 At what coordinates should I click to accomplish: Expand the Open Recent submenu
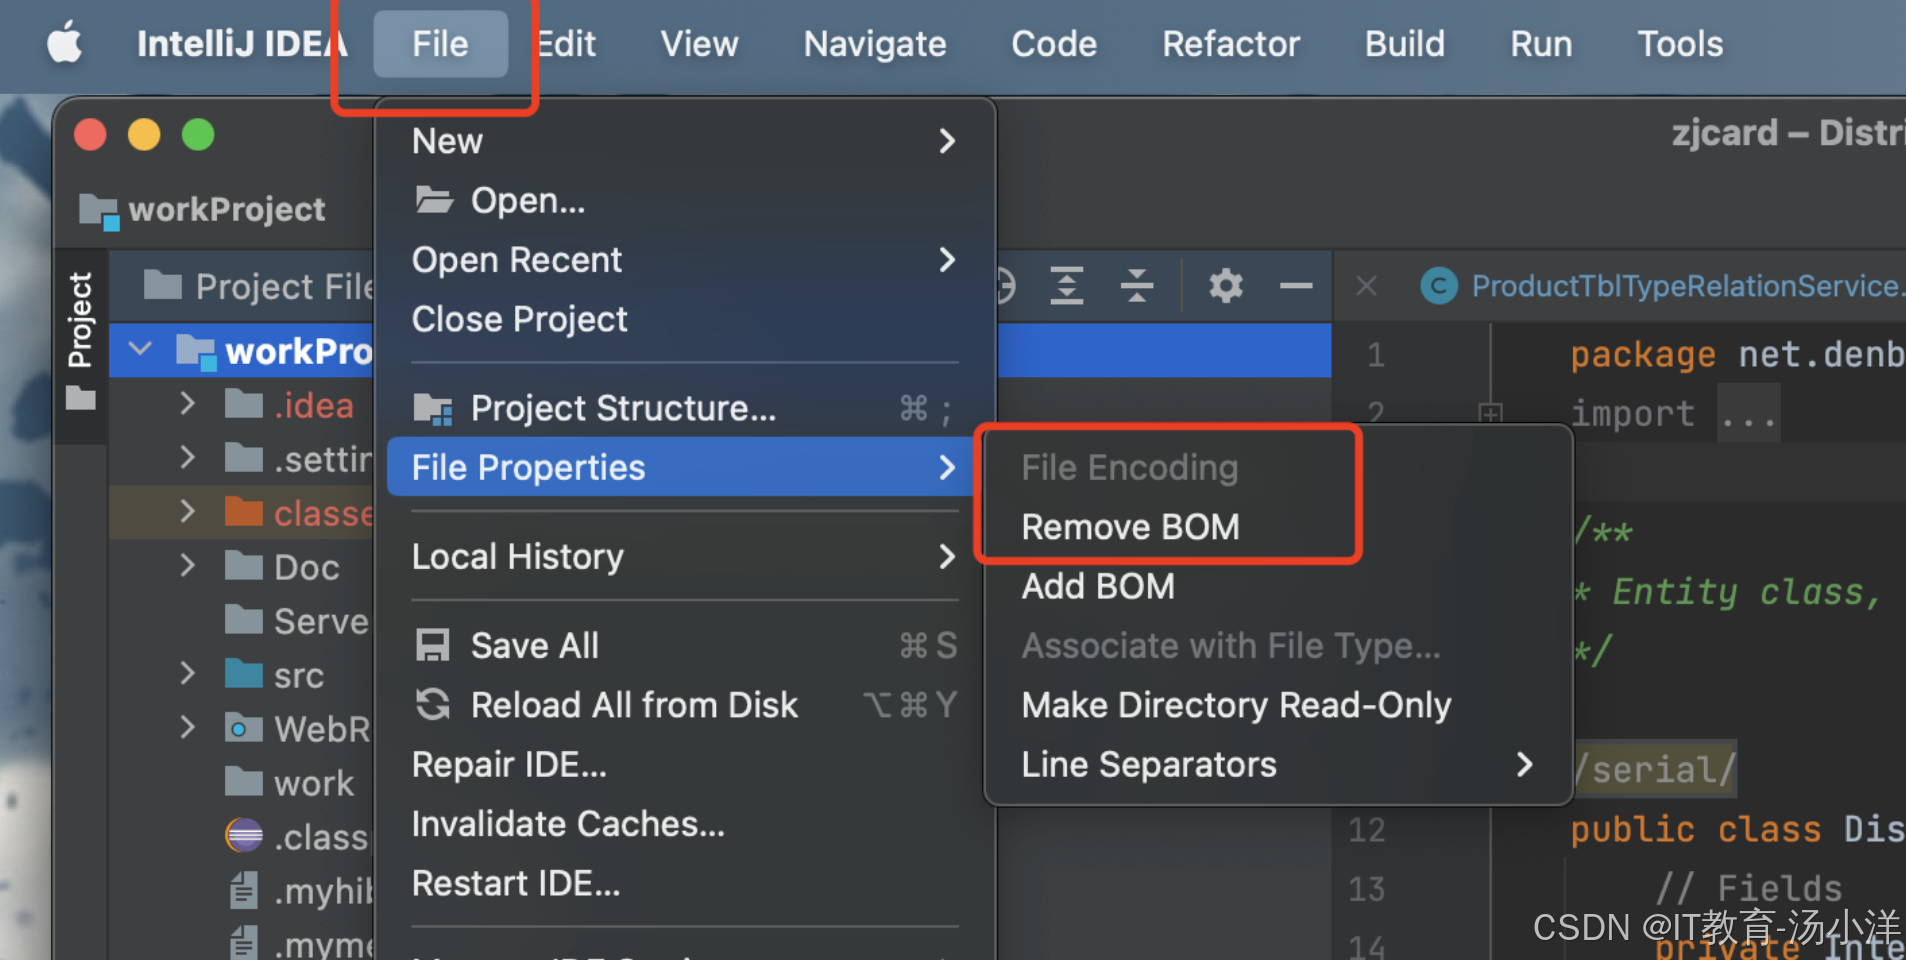[x=685, y=260]
